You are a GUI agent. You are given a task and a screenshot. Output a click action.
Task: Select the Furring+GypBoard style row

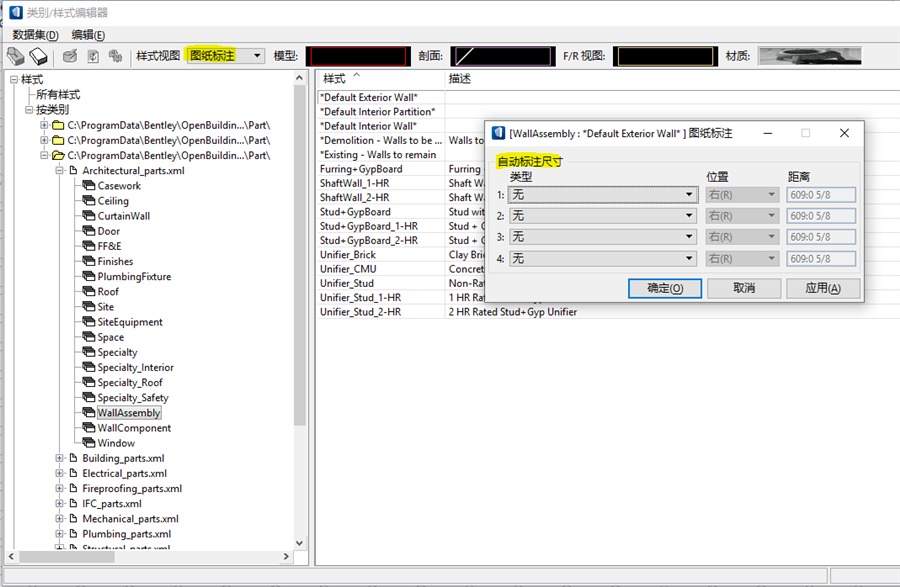pos(361,169)
